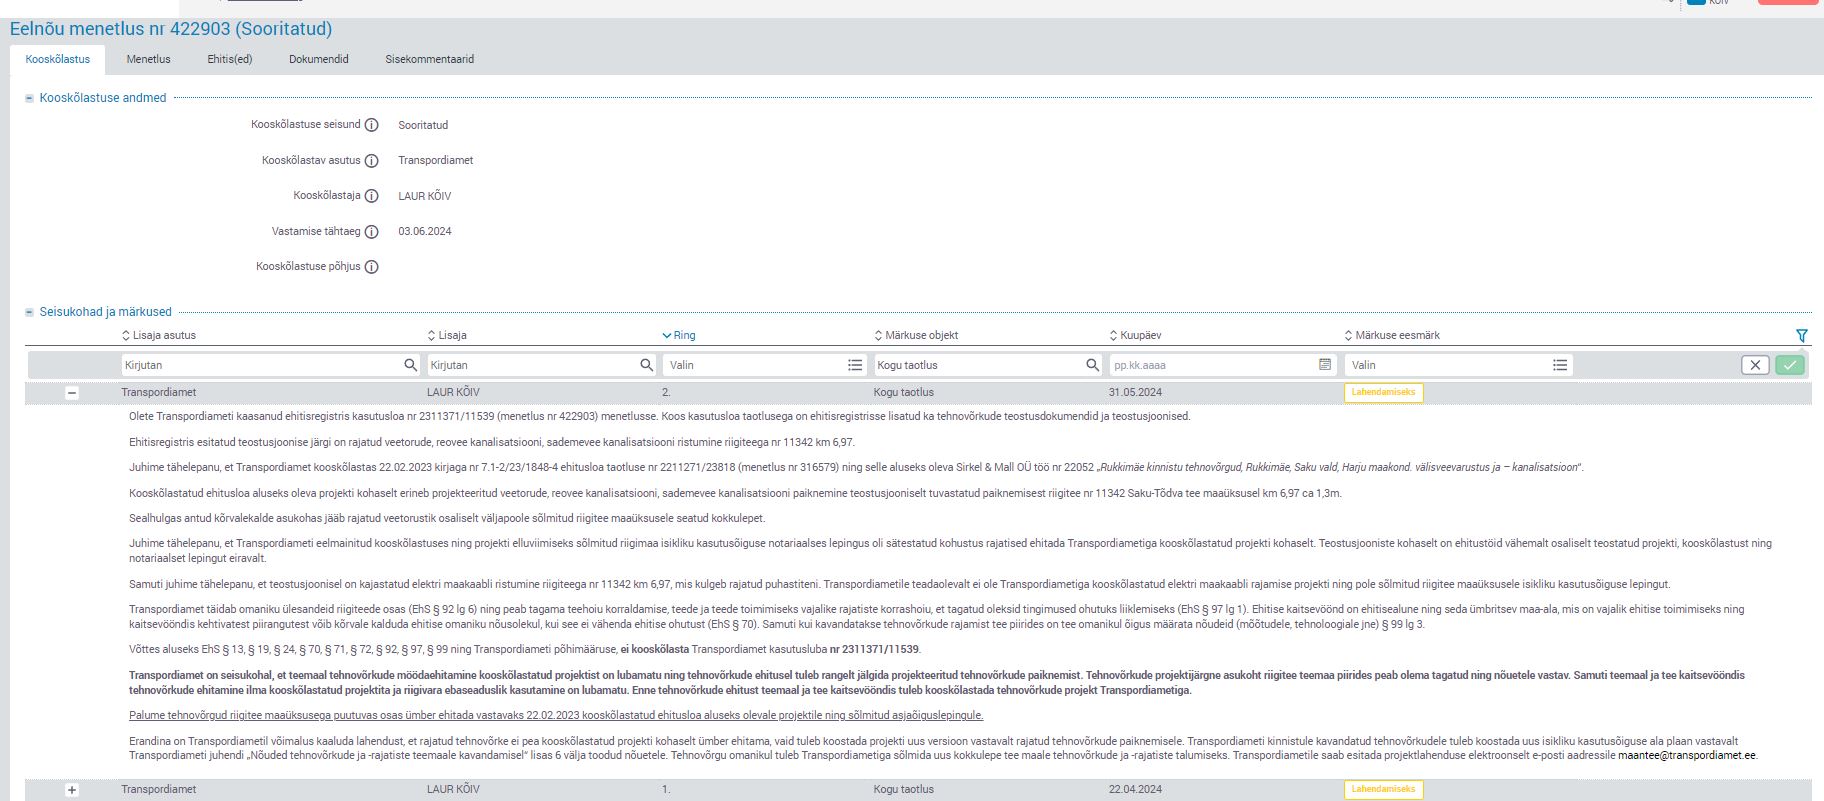The image size is (1824, 801).
Task: Click date cell 31.05.2024
Action: pyautogui.click(x=1135, y=393)
